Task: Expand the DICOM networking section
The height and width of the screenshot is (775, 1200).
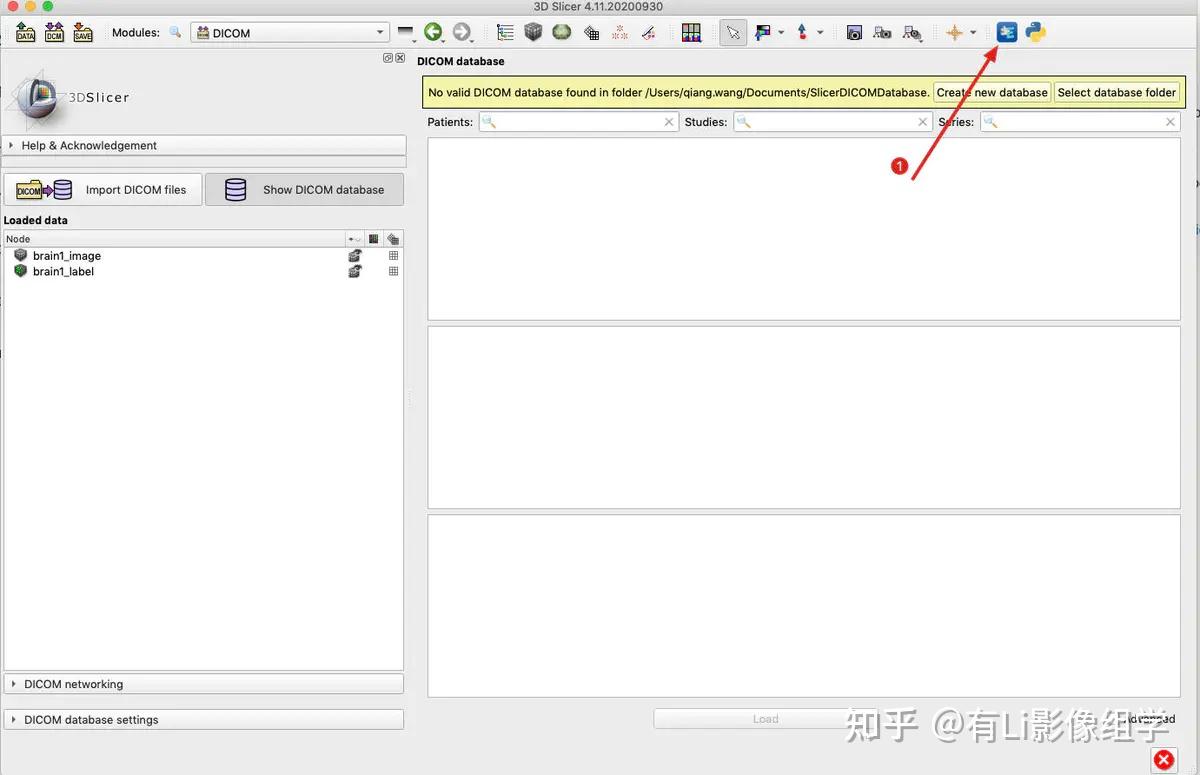Action: tap(204, 684)
